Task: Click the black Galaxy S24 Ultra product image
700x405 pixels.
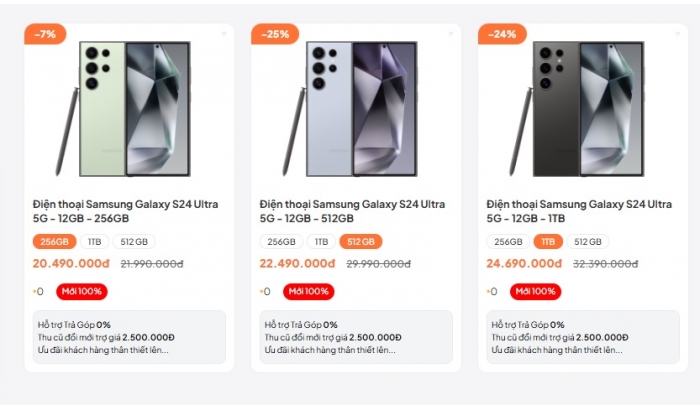Action: pyautogui.click(x=579, y=108)
